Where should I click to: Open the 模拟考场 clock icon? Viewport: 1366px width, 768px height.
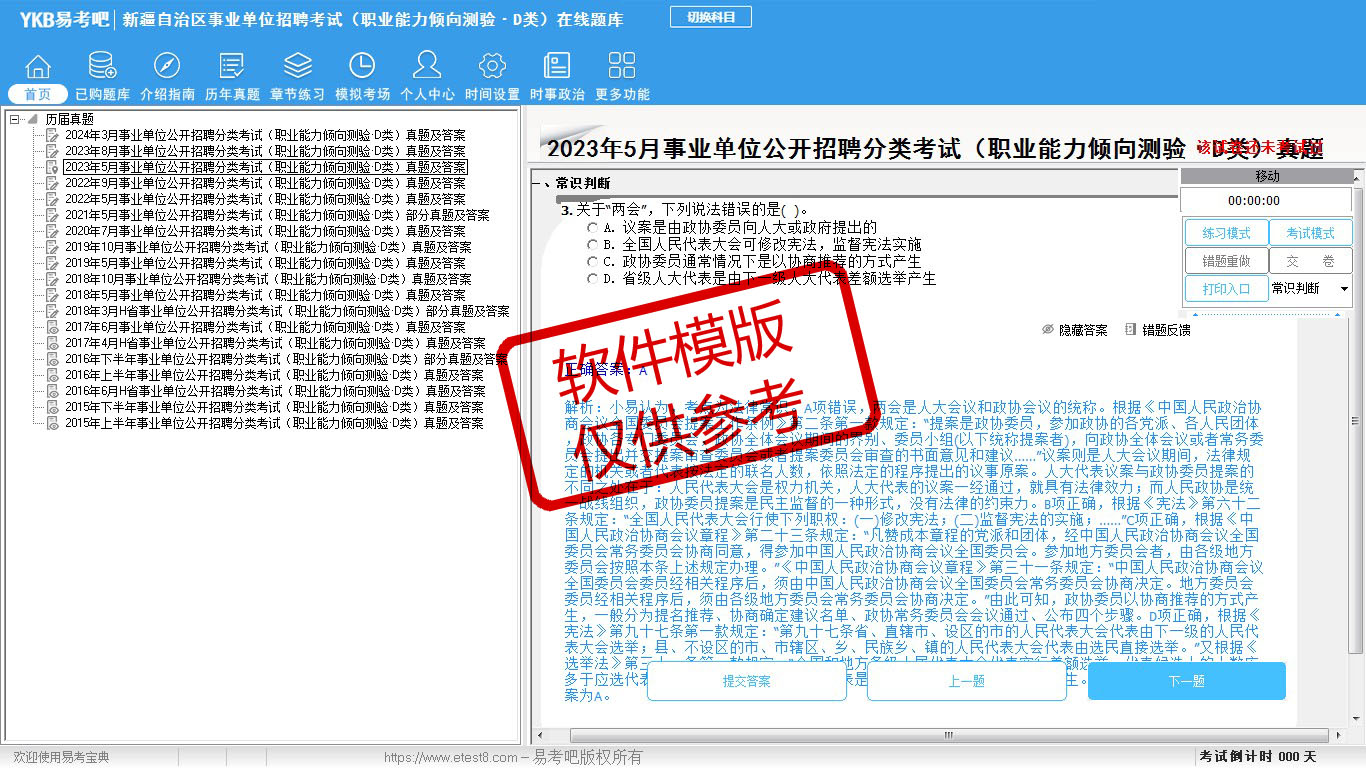tap(362, 67)
